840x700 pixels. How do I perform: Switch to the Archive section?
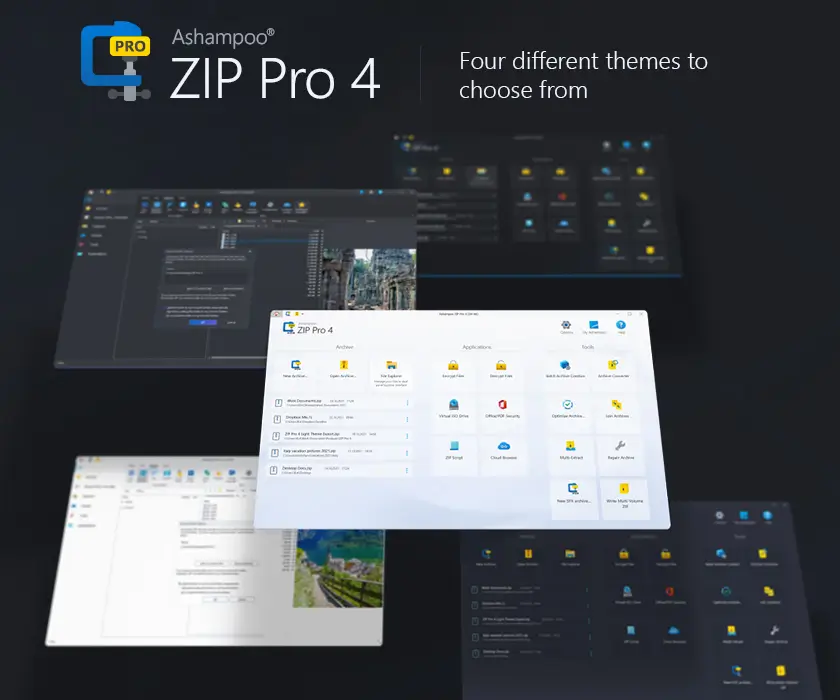(343, 346)
